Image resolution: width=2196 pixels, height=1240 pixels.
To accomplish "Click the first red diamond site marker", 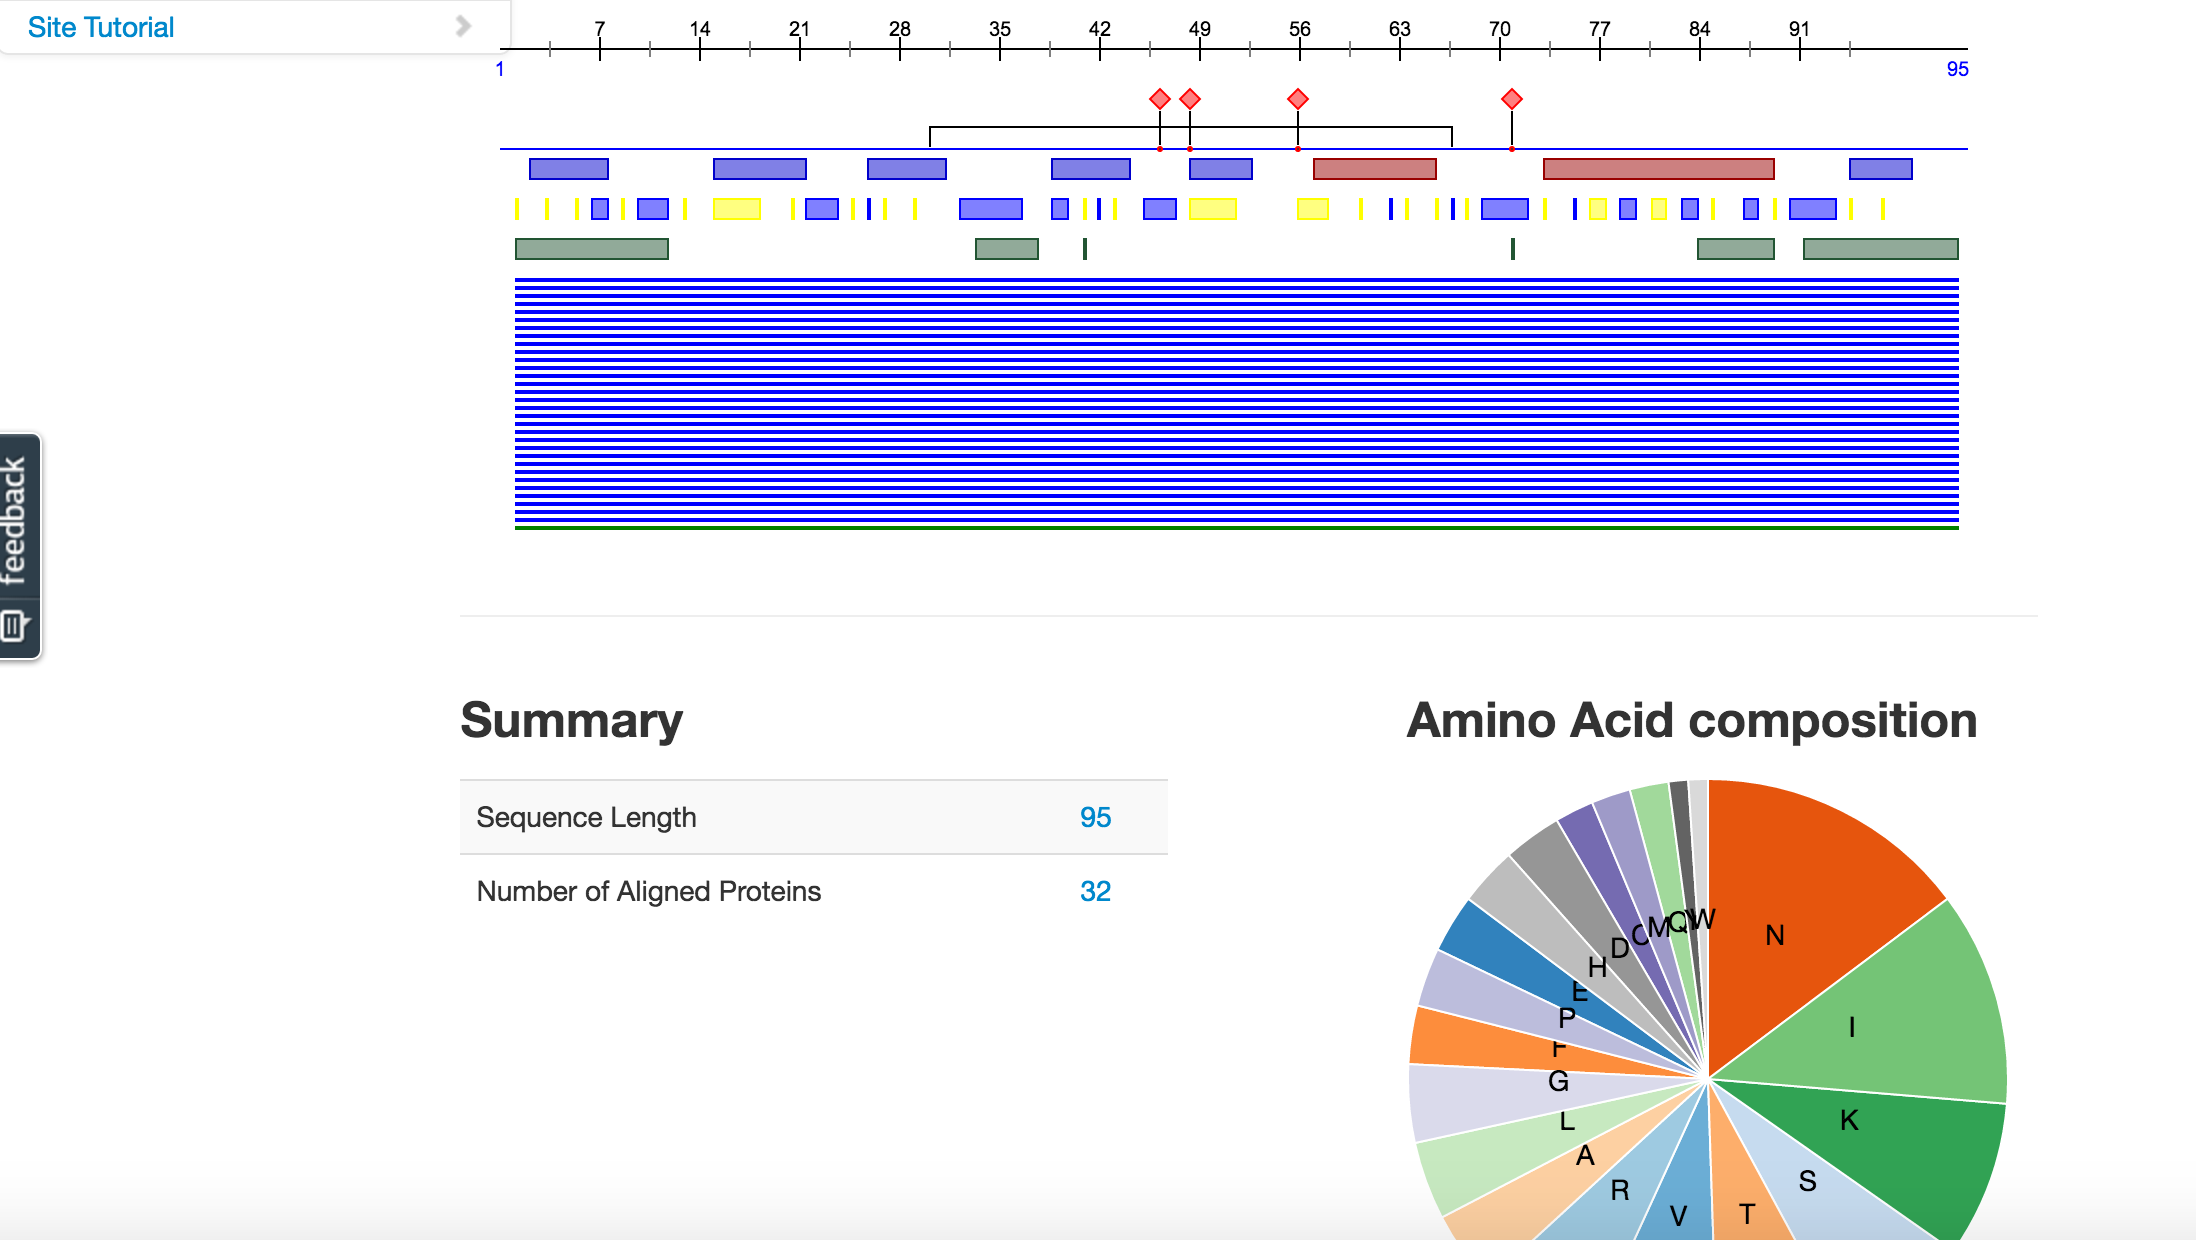I will [1159, 99].
